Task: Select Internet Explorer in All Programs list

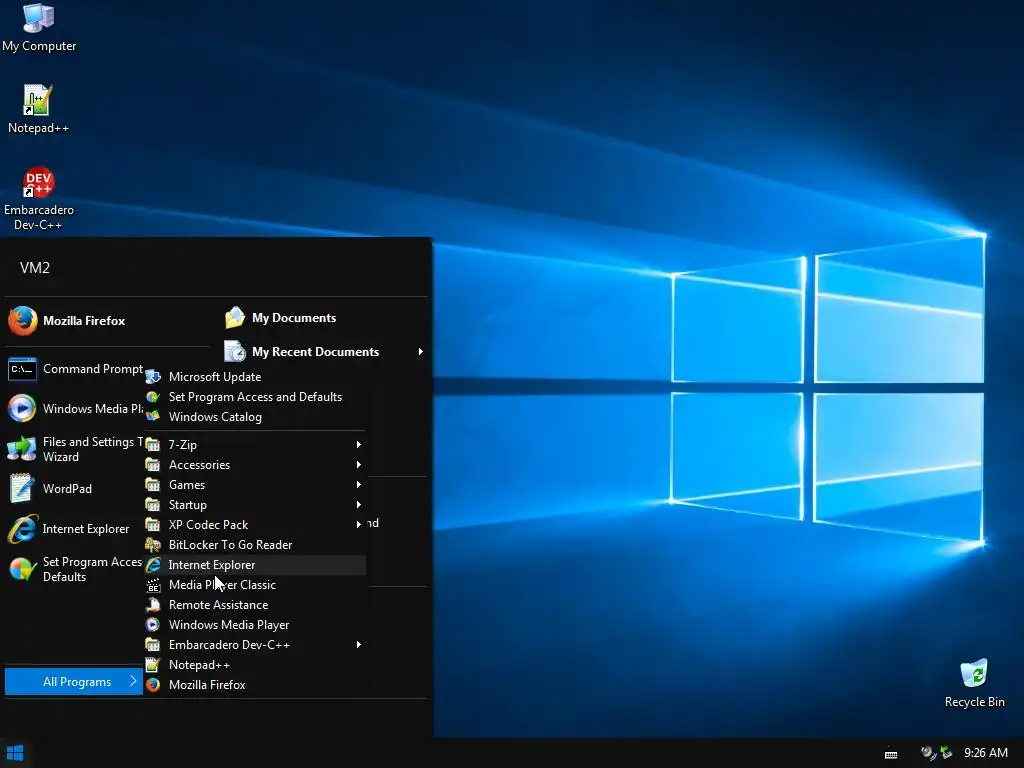Action: [x=255, y=565]
